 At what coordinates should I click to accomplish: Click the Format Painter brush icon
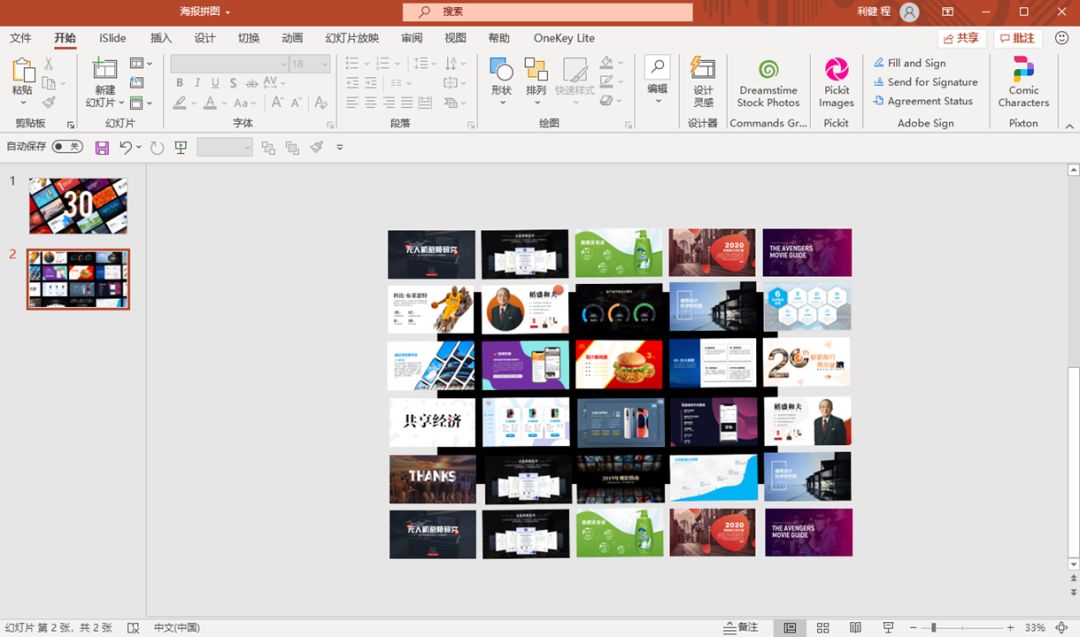pos(48,102)
